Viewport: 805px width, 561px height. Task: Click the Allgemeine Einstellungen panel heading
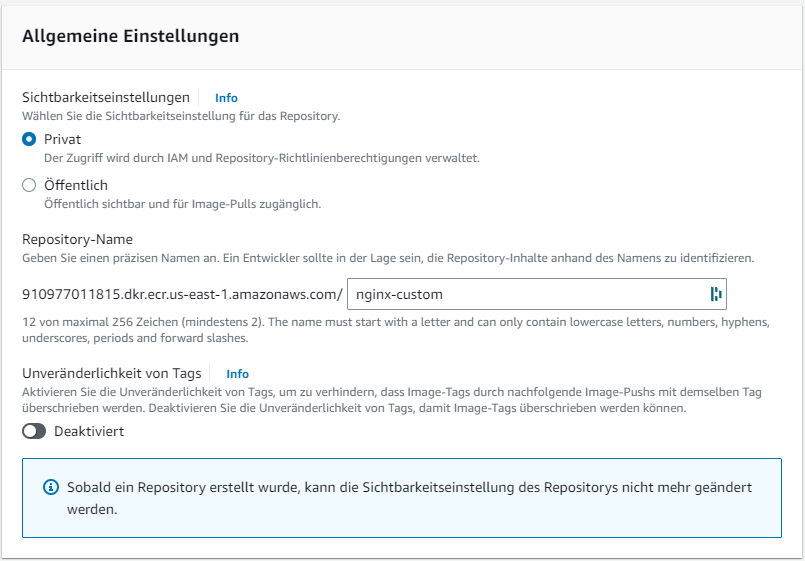[130, 36]
